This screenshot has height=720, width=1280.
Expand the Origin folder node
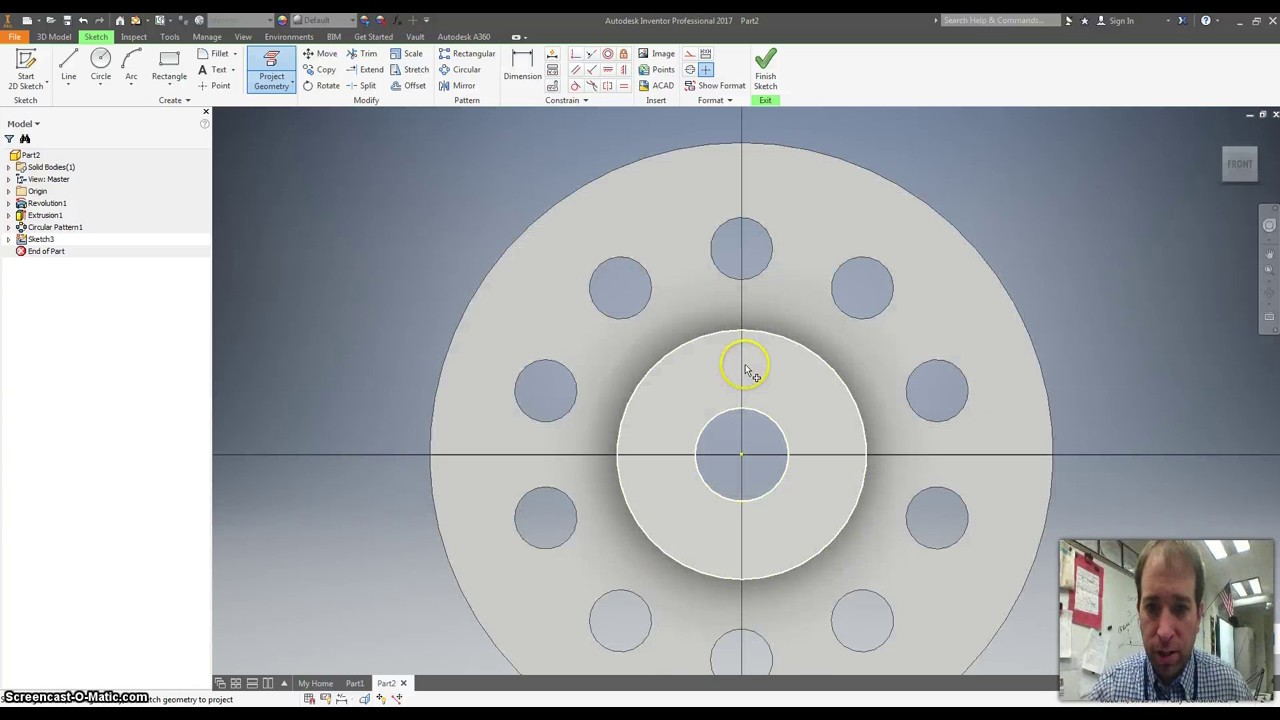pyautogui.click(x=9, y=191)
